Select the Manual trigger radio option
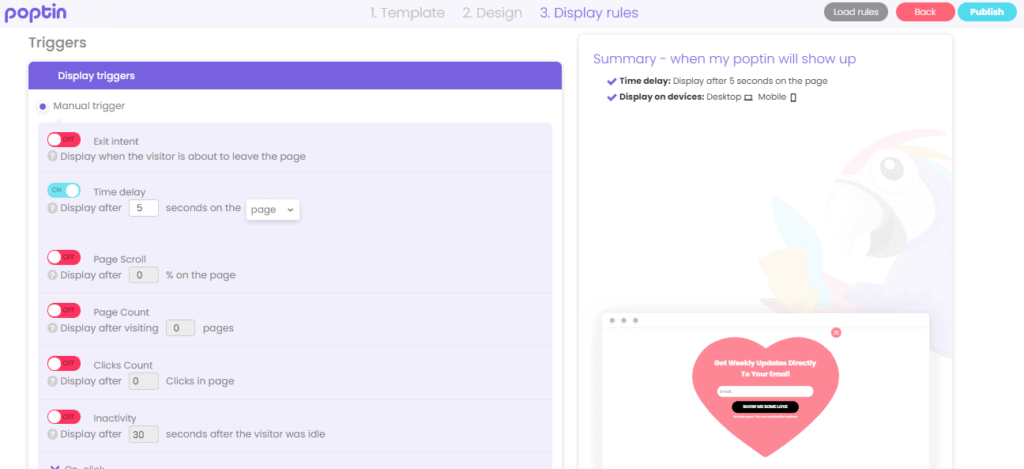The height and width of the screenshot is (469, 1024). tap(42, 106)
